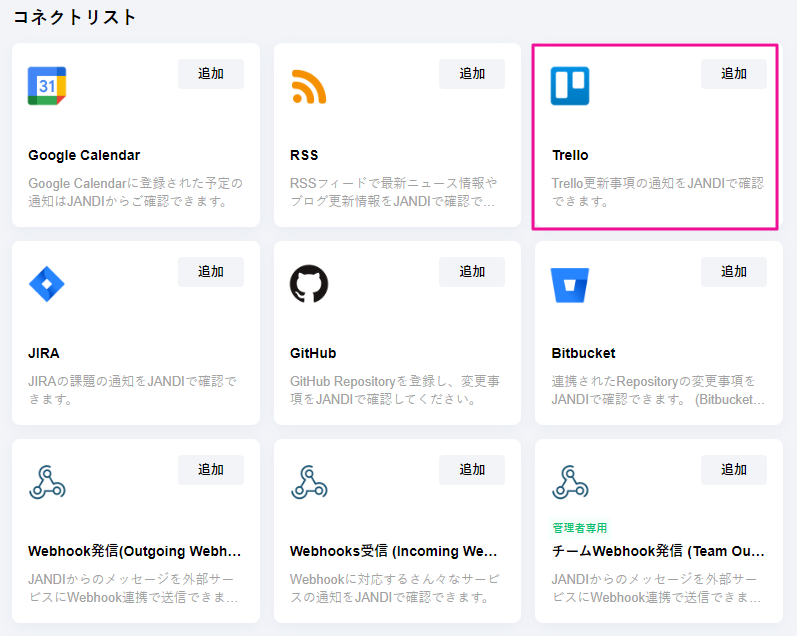
Task: Add the Trello connector
Action: click(x=733, y=74)
